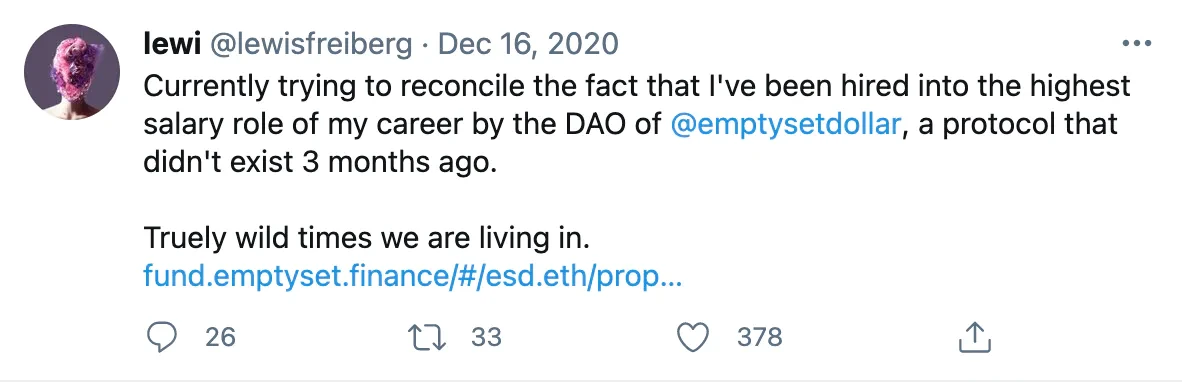Select the sentence 'Truely wild times we are living in.'
The width and height of the screenshot is (1182, 382).
366,239
